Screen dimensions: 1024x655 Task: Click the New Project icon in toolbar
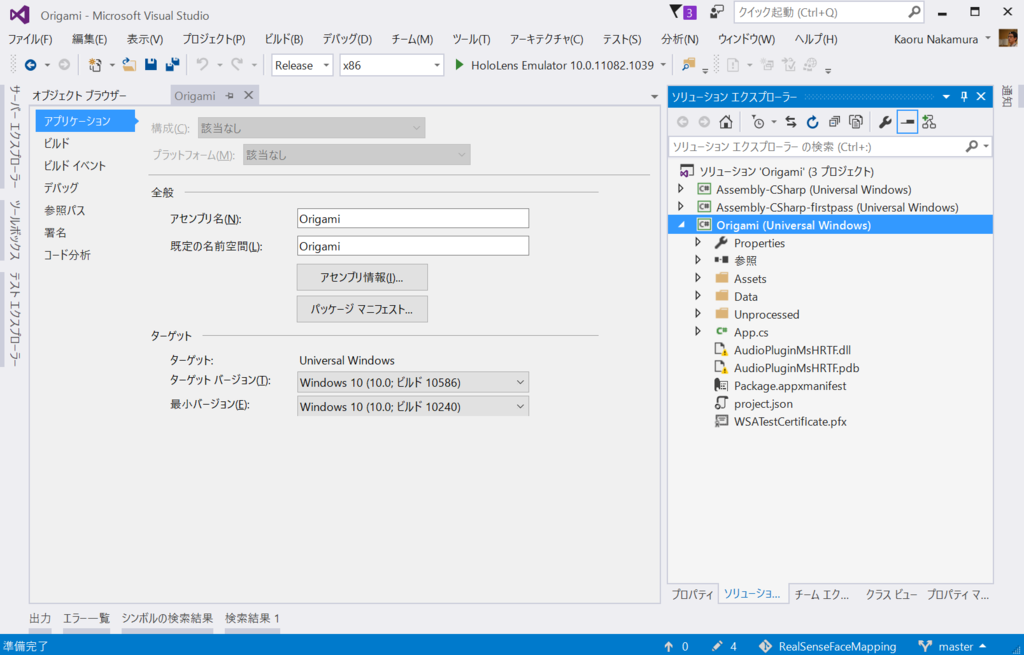(x=95, y=65)
